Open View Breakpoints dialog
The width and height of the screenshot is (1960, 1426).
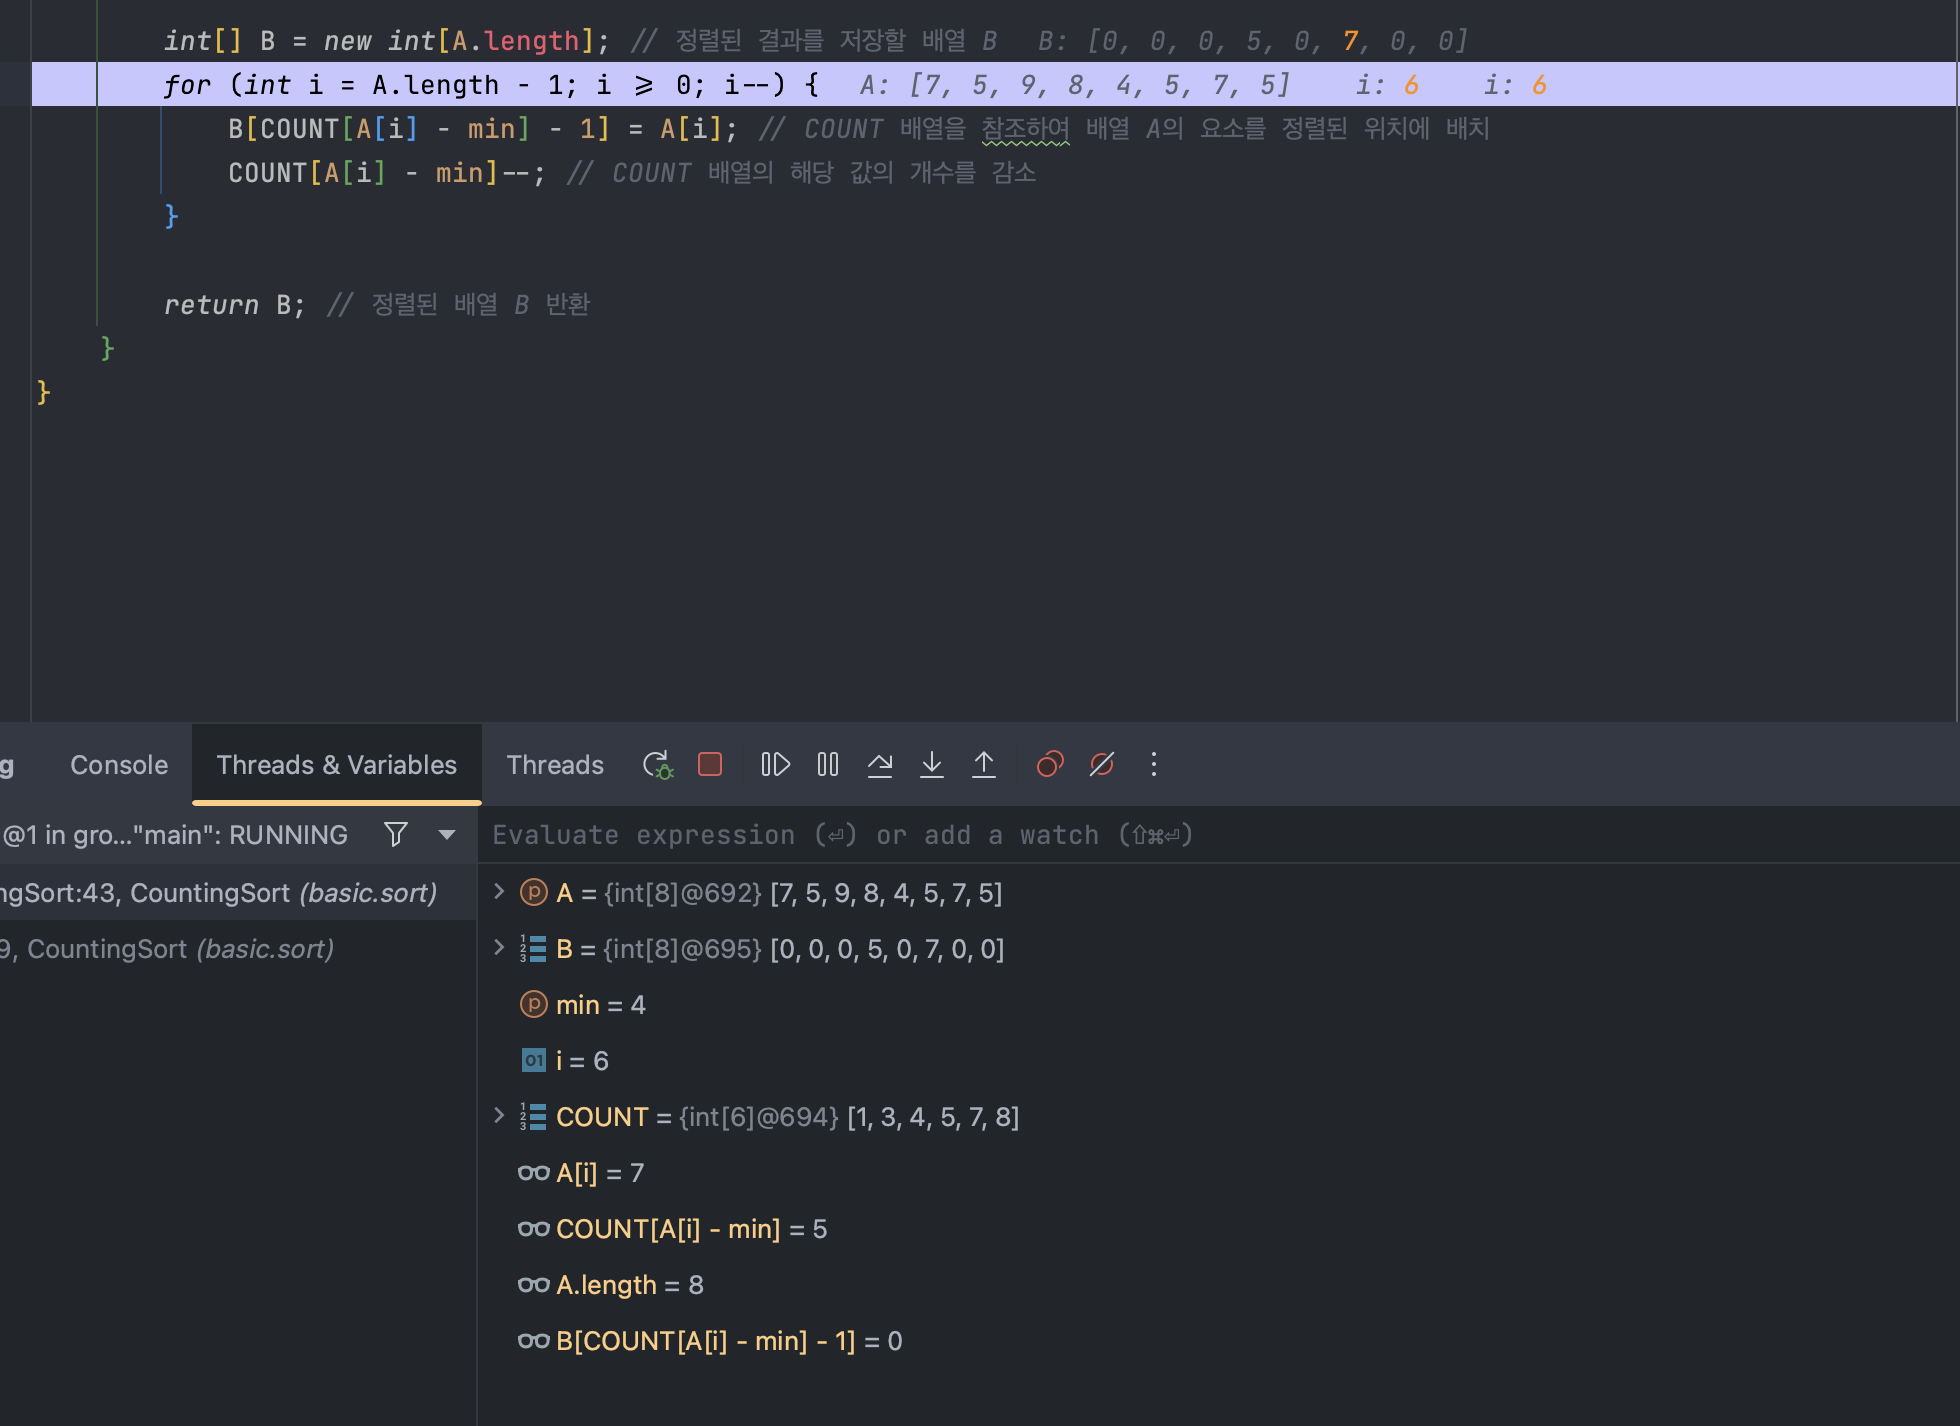coord(1050,765)
